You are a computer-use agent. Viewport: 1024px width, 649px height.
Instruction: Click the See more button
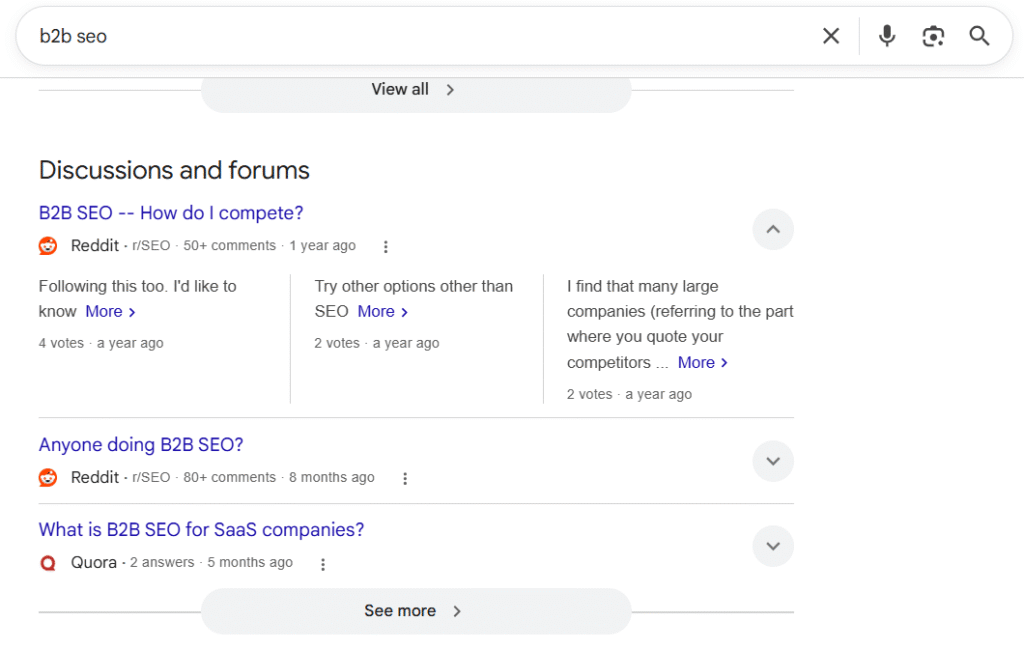(x=416, y=611)
